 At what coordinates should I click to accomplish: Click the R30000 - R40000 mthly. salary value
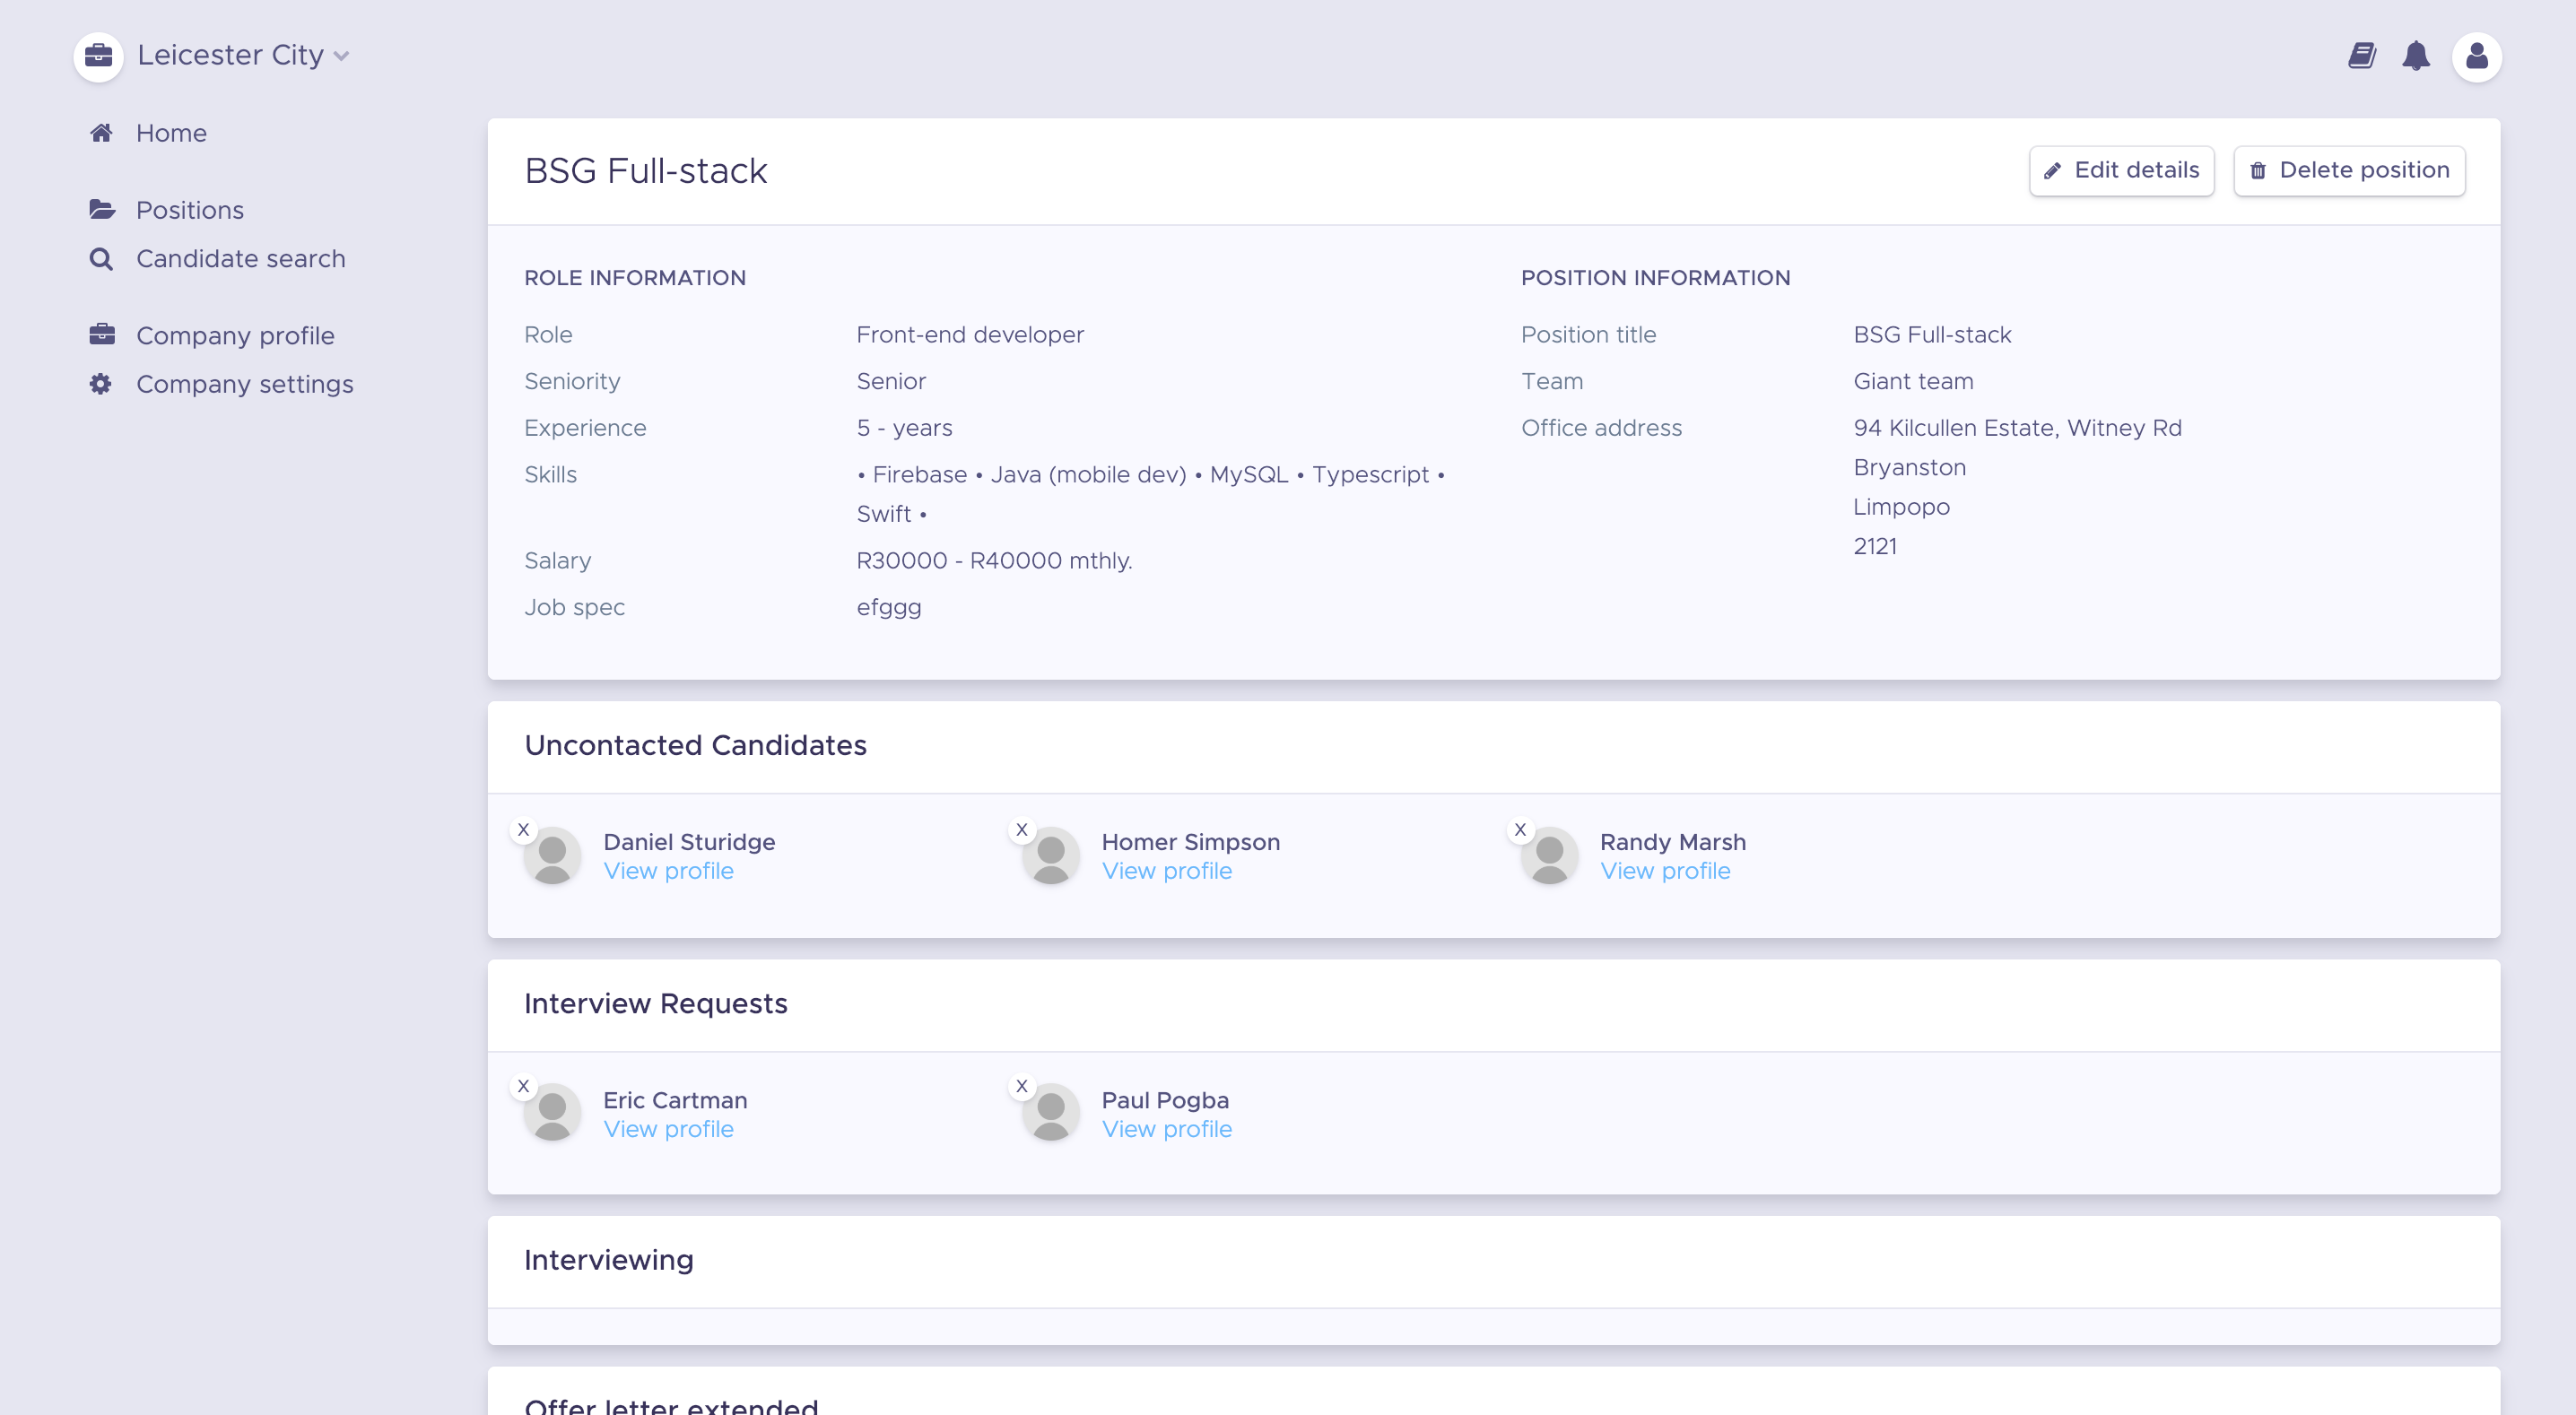point(994,561)
